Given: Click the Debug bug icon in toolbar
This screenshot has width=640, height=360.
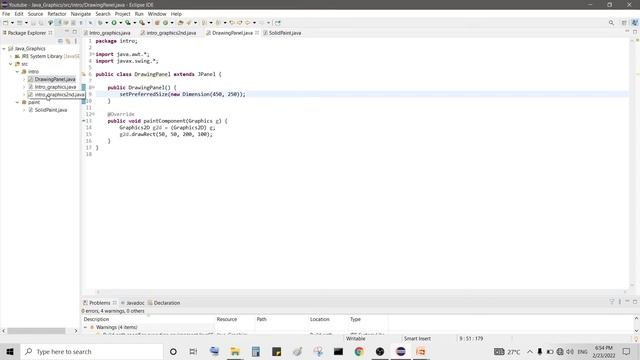Looking at the screenshot, I should click(x=100, y=23).
